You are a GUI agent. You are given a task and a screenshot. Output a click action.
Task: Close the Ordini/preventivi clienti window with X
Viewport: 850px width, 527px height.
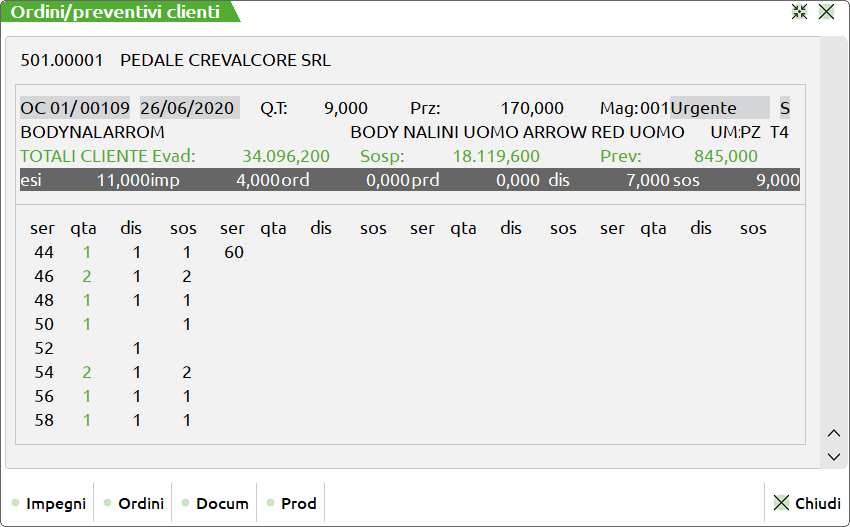pyautogui.click(x=826, y=12)
